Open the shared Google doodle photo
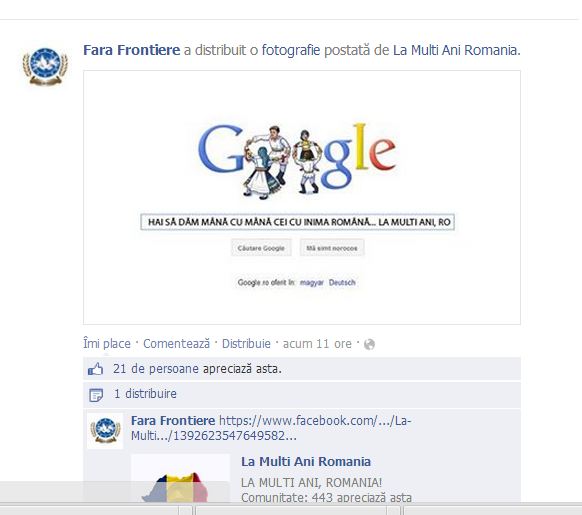582x515 pixels. click(x=302, y=197)
